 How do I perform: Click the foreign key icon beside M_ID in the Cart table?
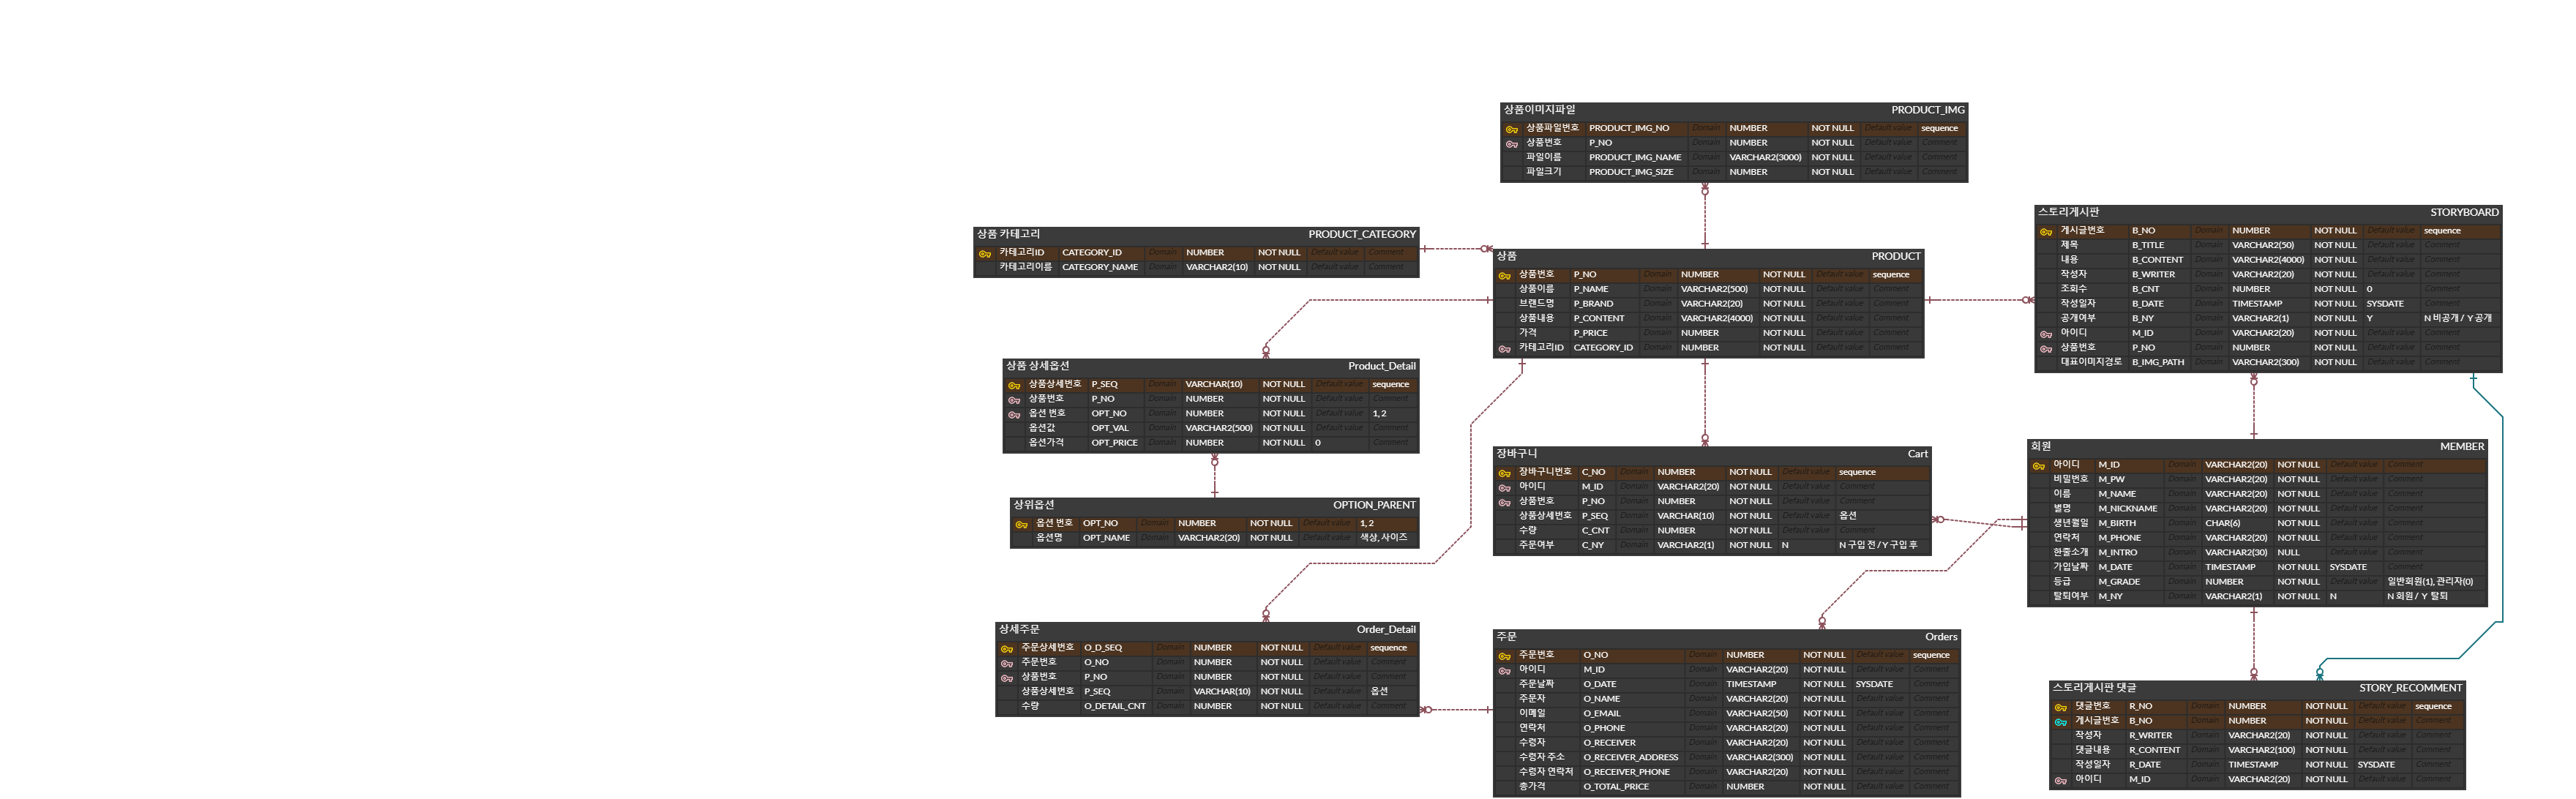(x=1504, y=488)
